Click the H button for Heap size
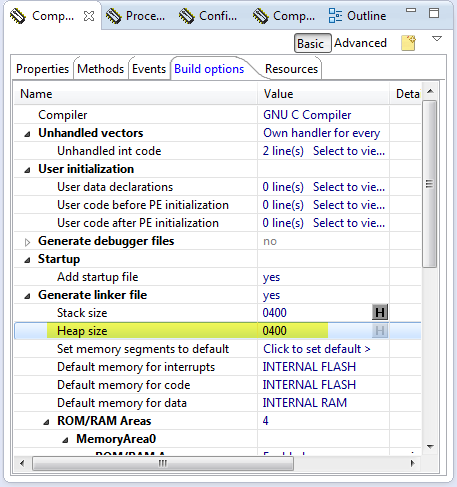 click(380, 331)
